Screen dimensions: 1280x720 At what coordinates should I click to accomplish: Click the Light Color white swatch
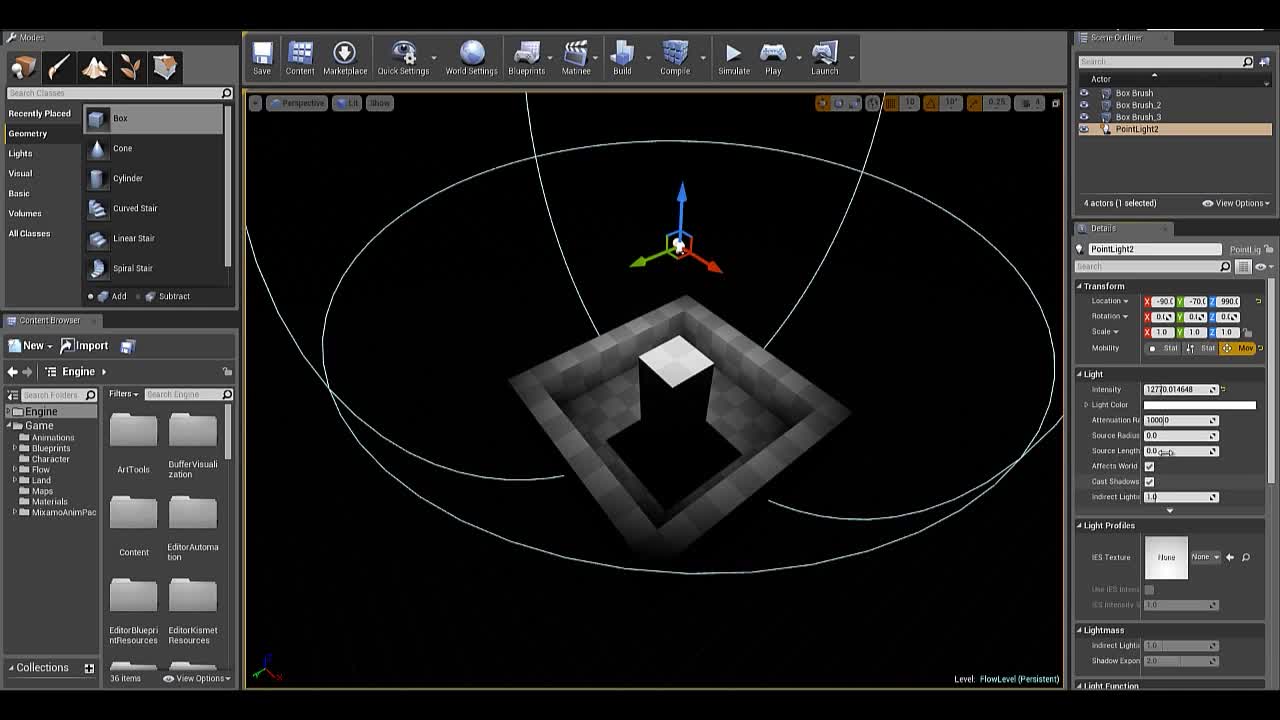(x=1199, y=405)
